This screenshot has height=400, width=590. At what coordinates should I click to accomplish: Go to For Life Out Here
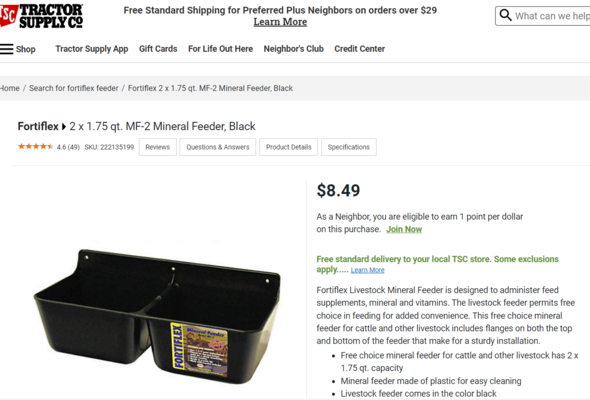[x=220, y=49]
